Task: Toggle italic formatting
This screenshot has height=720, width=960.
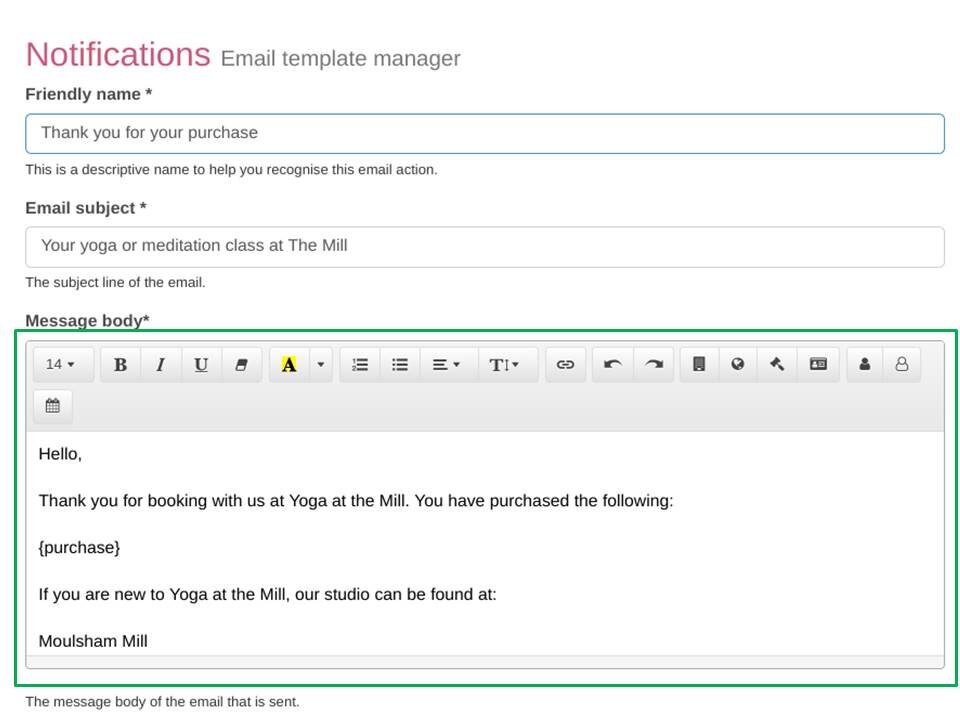Action: click(160, 364)
